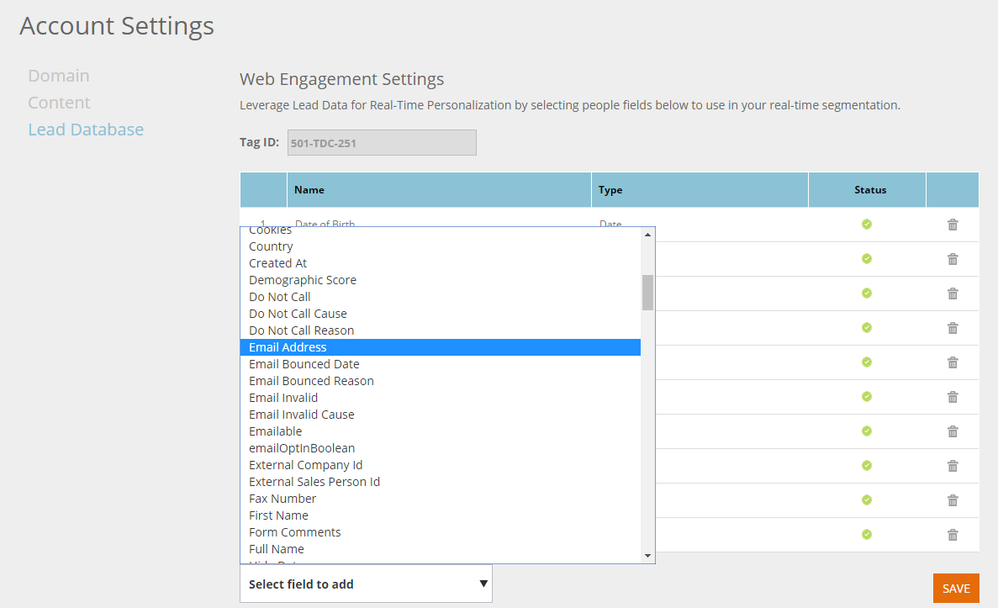Open the Domain settings section
This screenshot has width=998, height=608.
click(59, 76)
